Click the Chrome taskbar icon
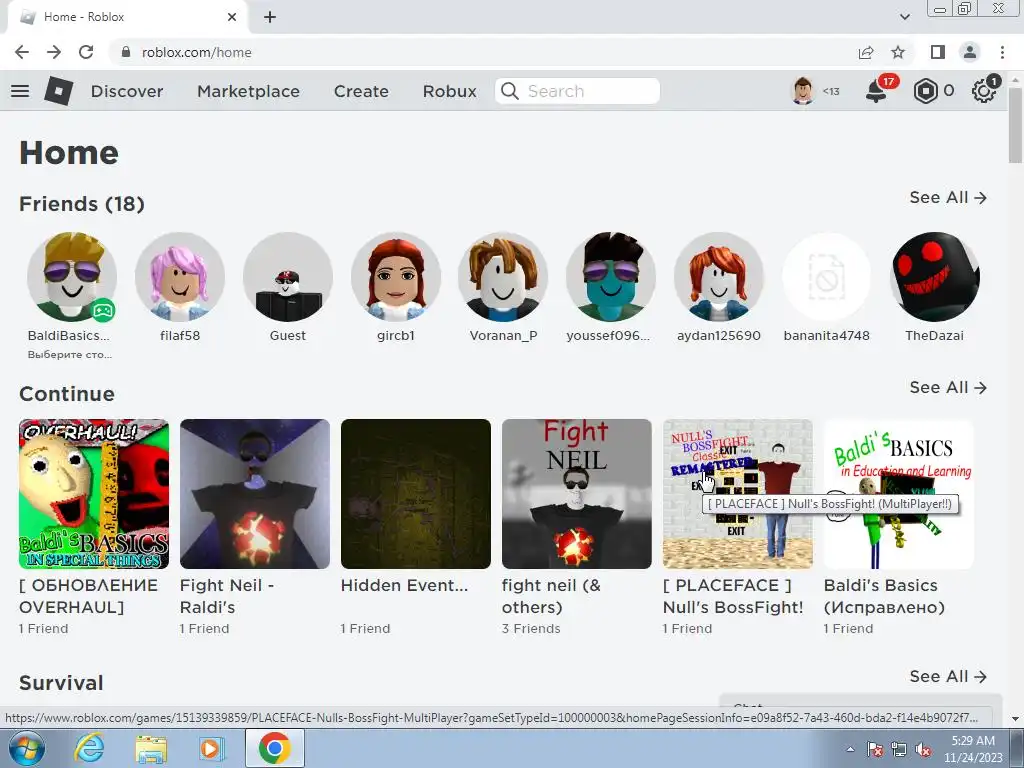The width and height of the screenshot is (1024, 768). point(274,748)
